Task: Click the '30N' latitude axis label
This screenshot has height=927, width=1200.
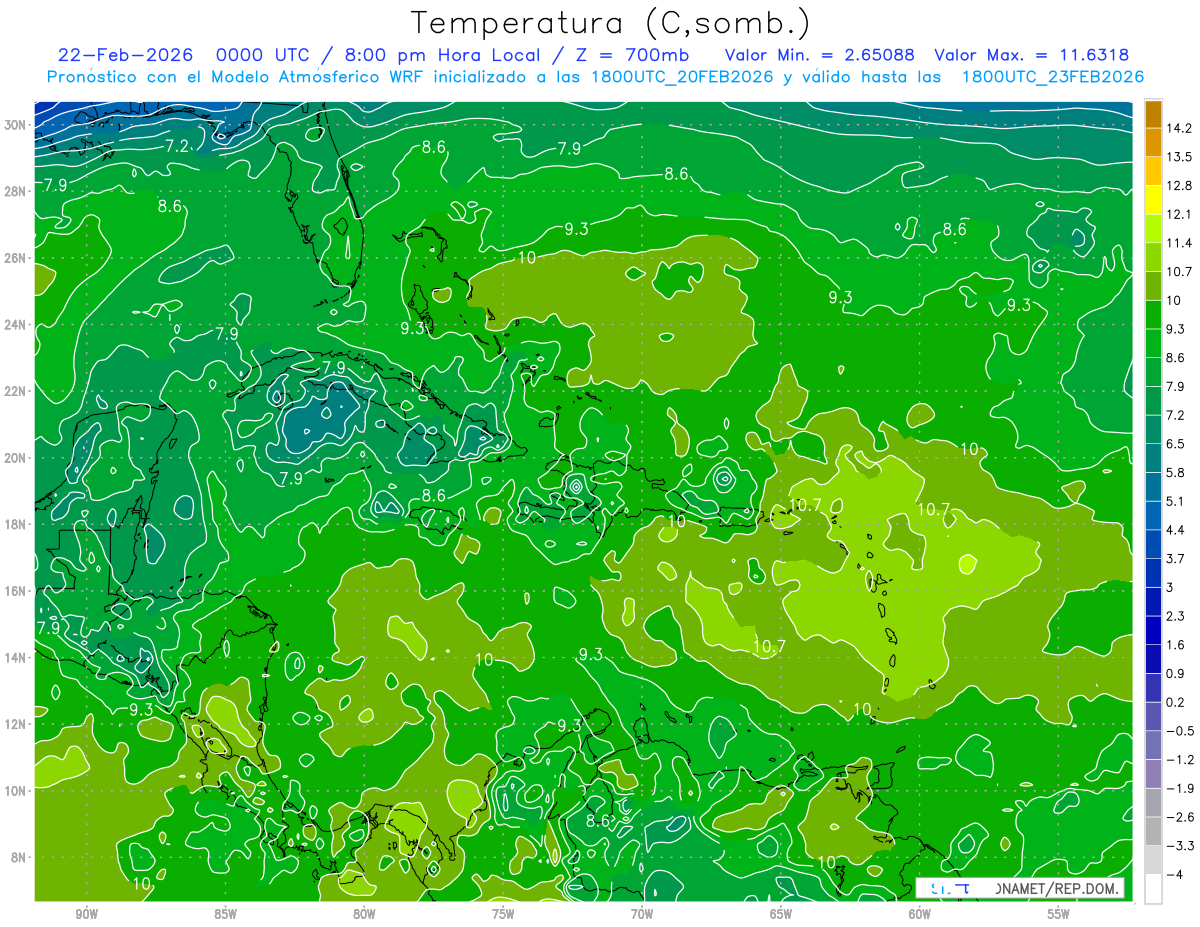Action: (x=16, y=125)
